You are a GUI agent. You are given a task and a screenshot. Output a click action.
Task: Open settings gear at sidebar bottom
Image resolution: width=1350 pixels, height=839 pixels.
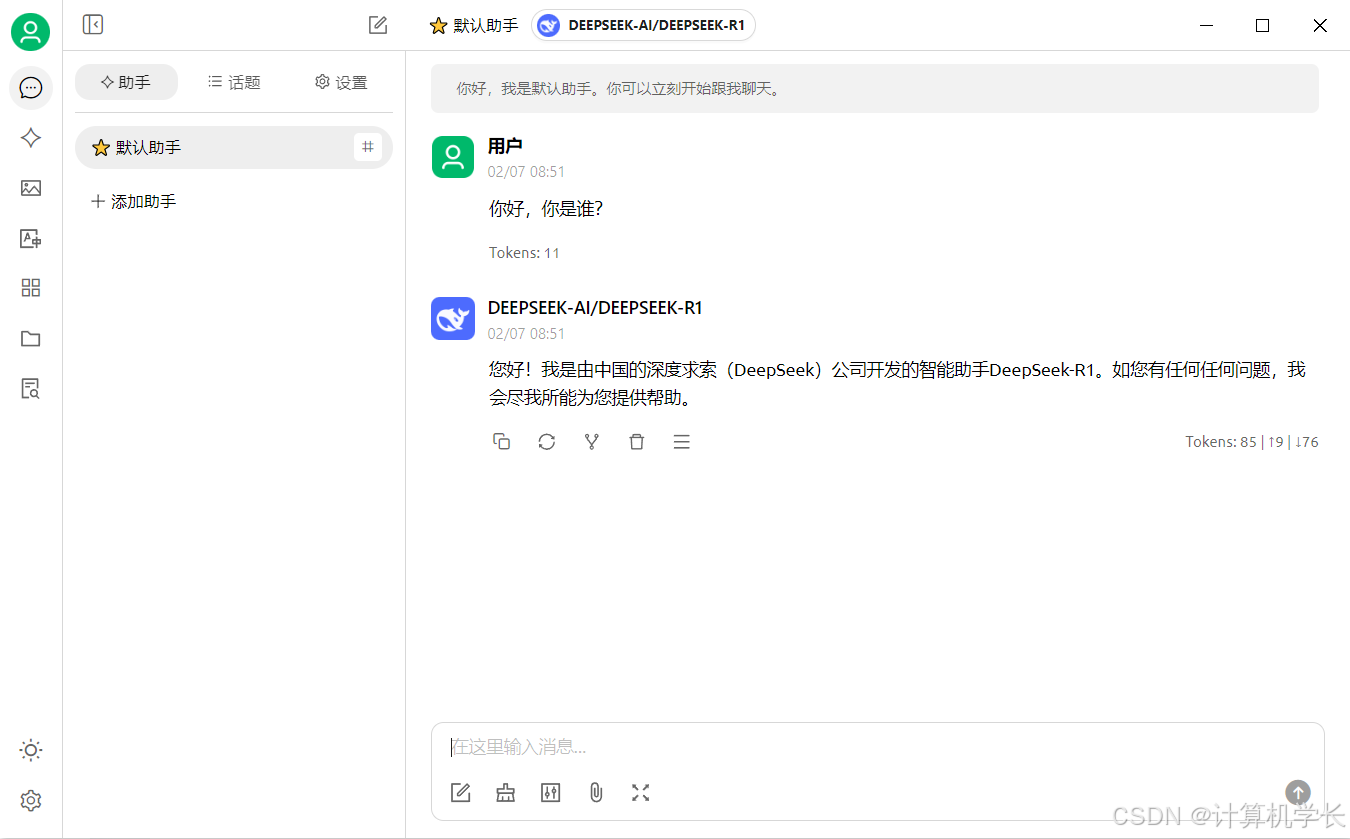click(31, 800)
